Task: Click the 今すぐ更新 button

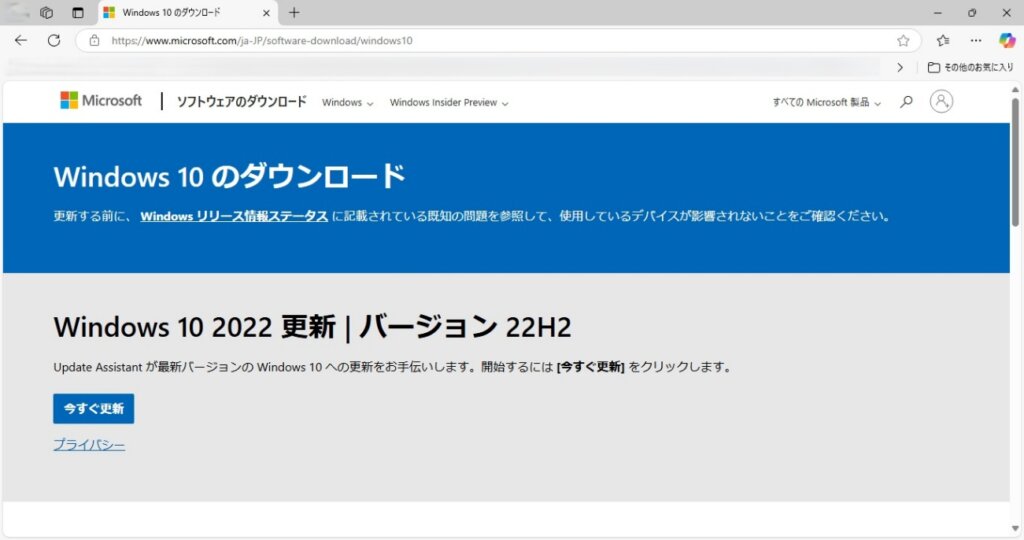Action: [93, 409]
